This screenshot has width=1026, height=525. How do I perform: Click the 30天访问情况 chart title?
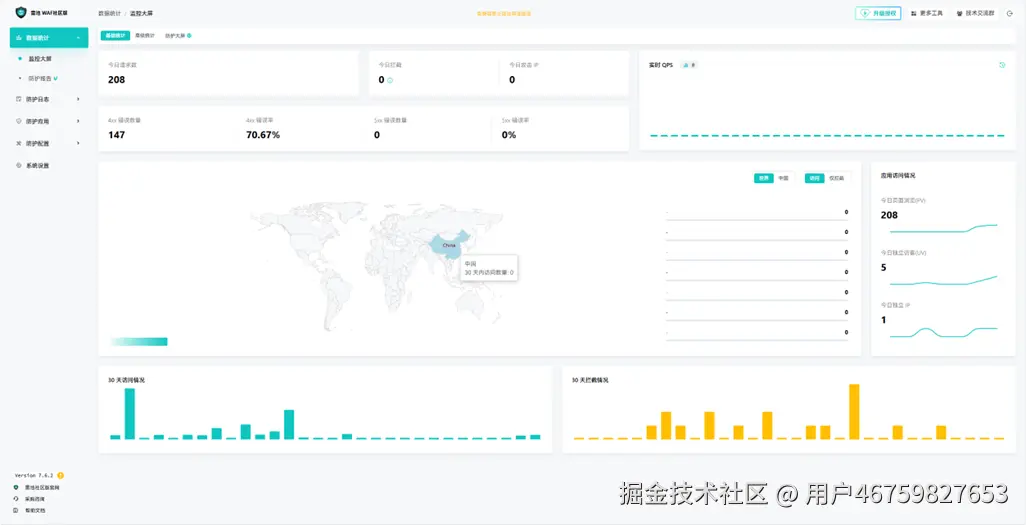point(126,380)
